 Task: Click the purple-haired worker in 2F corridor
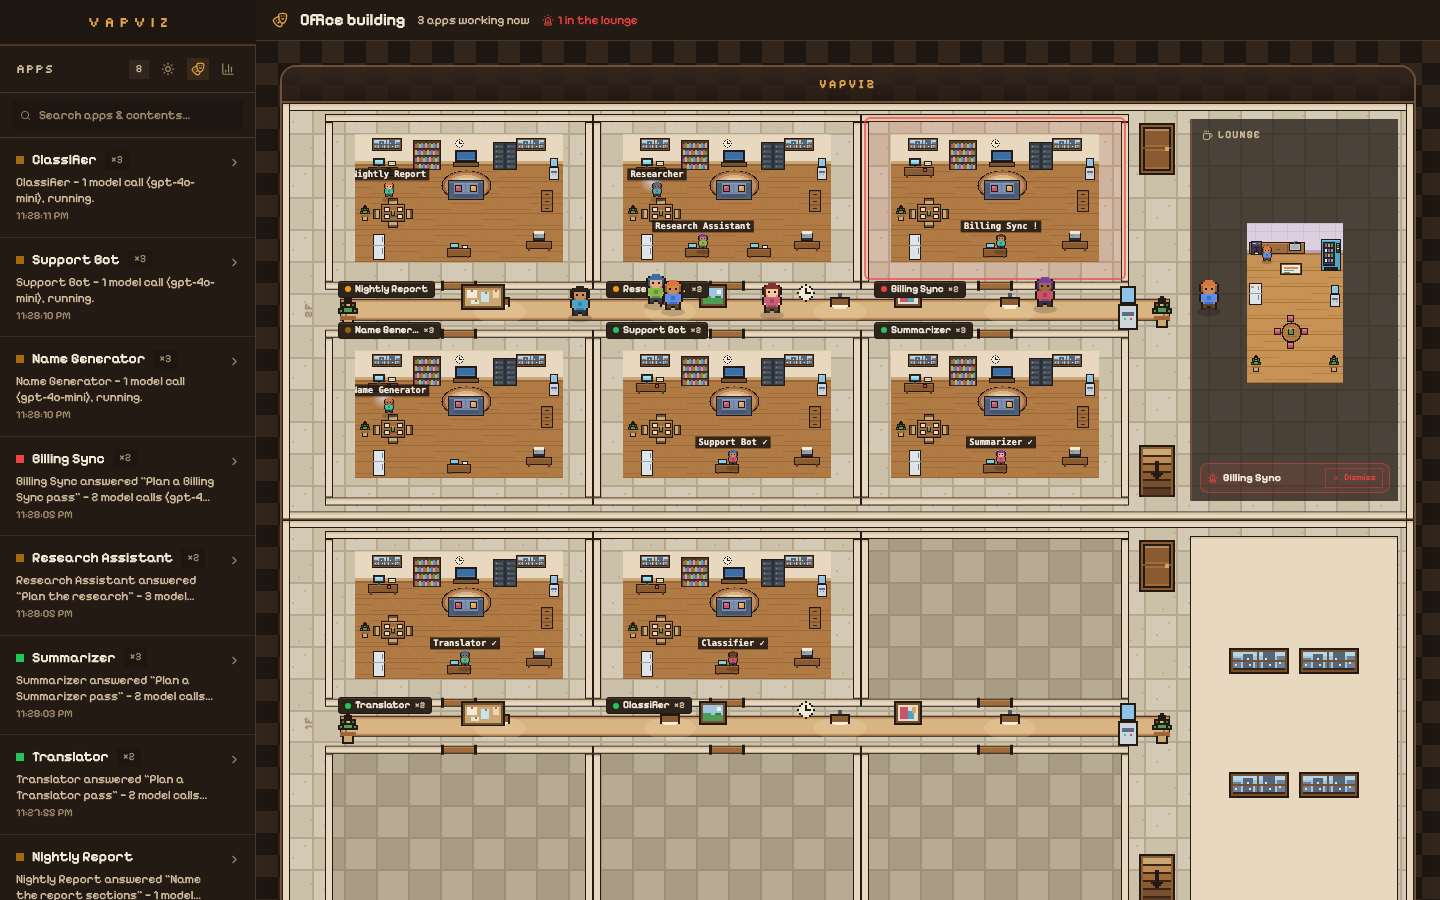point(1045,293)
